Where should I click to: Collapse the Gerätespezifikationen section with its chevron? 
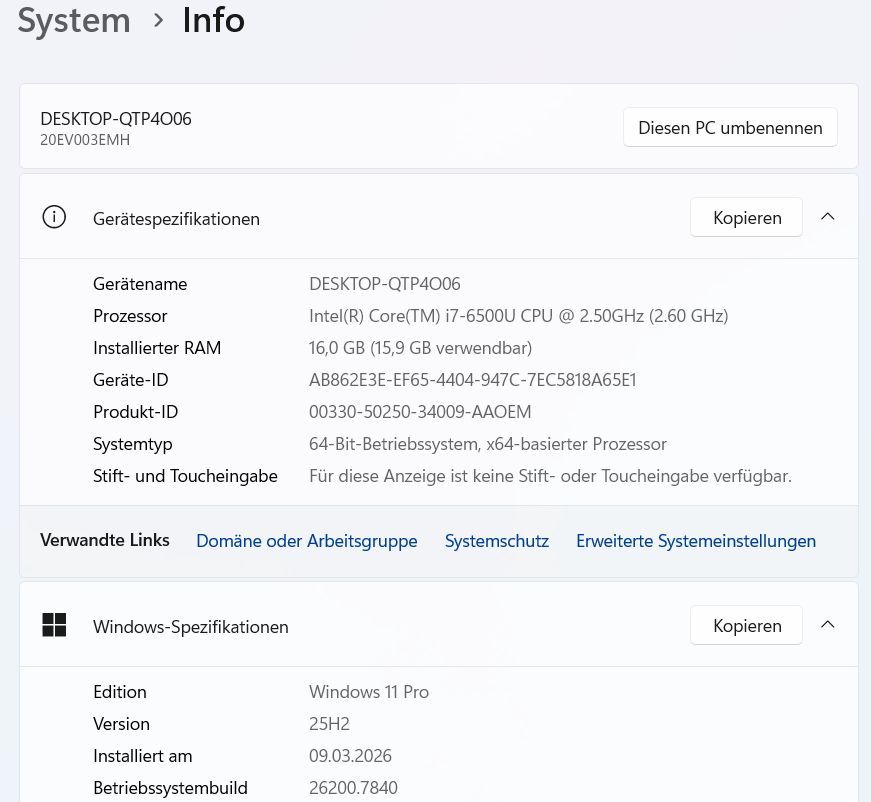(x=827, y=217)
